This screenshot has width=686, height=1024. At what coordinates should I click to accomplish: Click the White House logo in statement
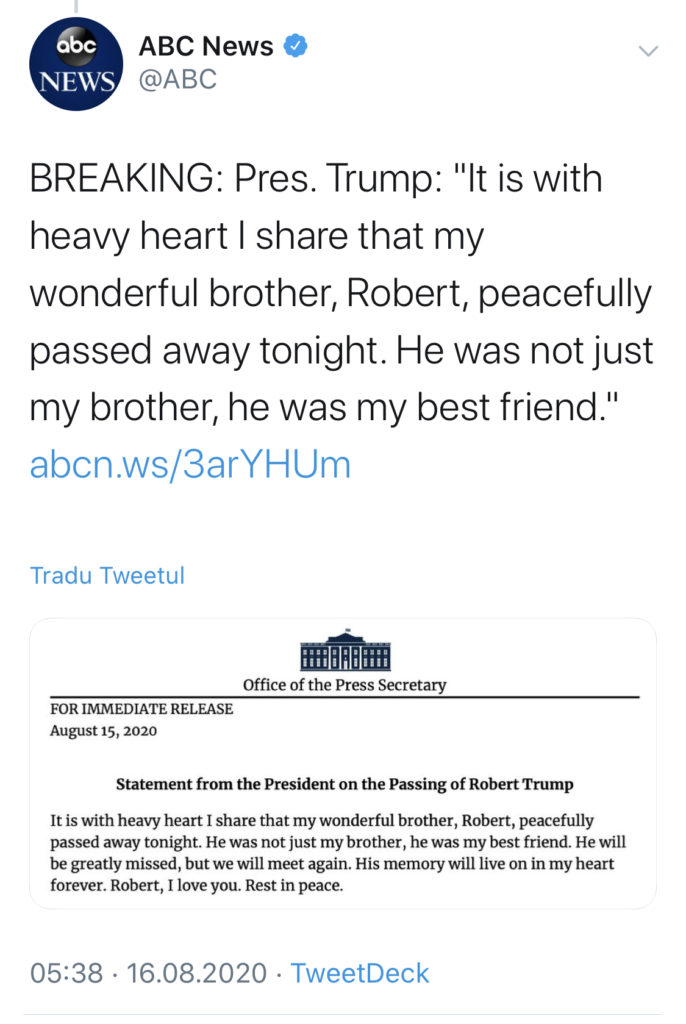pyautogui.click(x=345, y=651)
